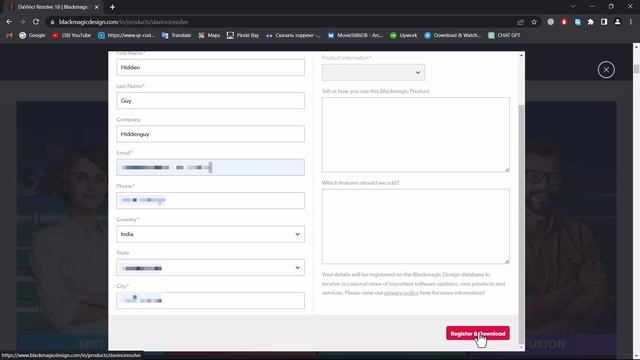Open the Country dropdown showing India
The width and height of the screenshot is (640, 360).
210,234
